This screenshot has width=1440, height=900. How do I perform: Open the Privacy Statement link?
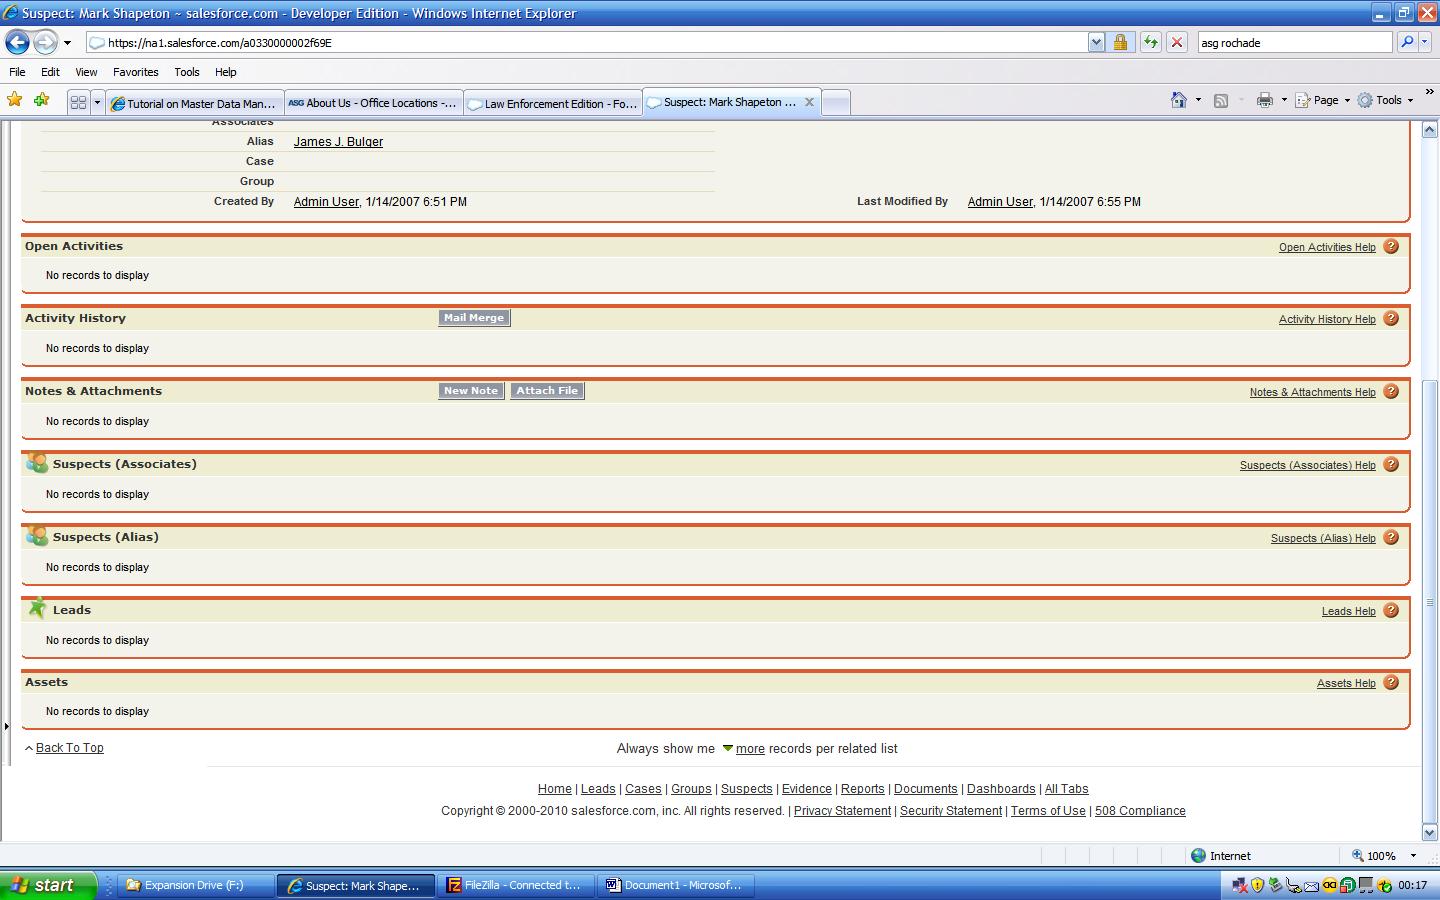(842, 811)
